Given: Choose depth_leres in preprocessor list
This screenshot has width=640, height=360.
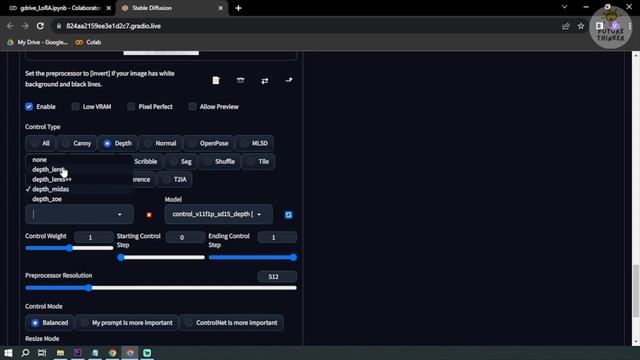Looking at the screenshot, I should click(x=79, y=169).
